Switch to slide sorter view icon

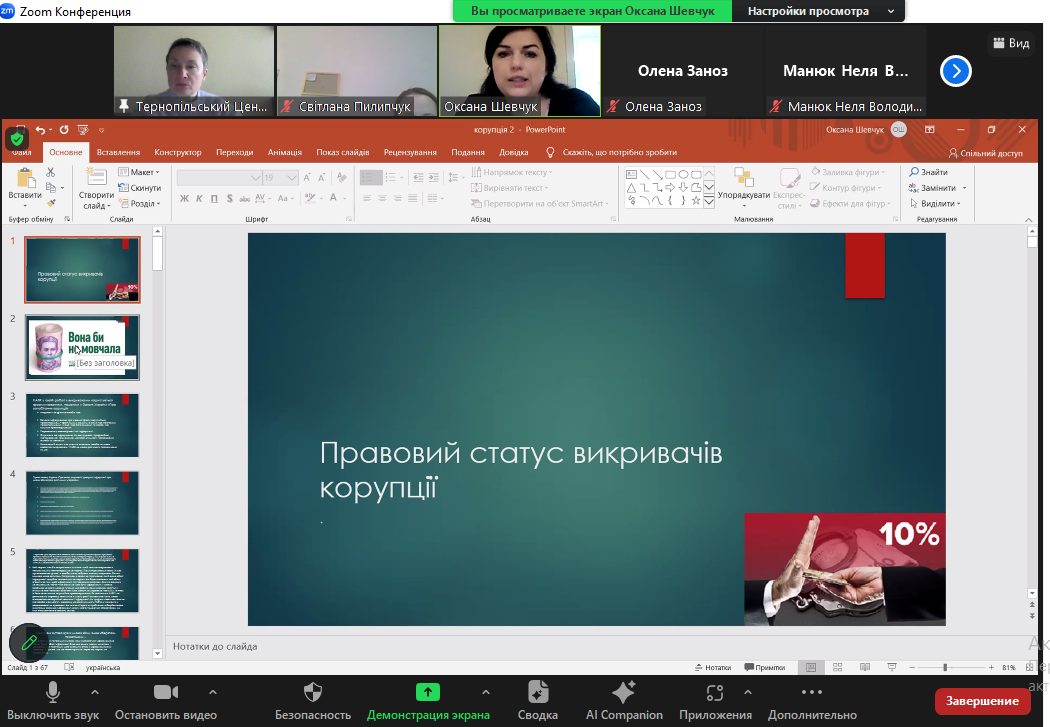pos(837,667)
